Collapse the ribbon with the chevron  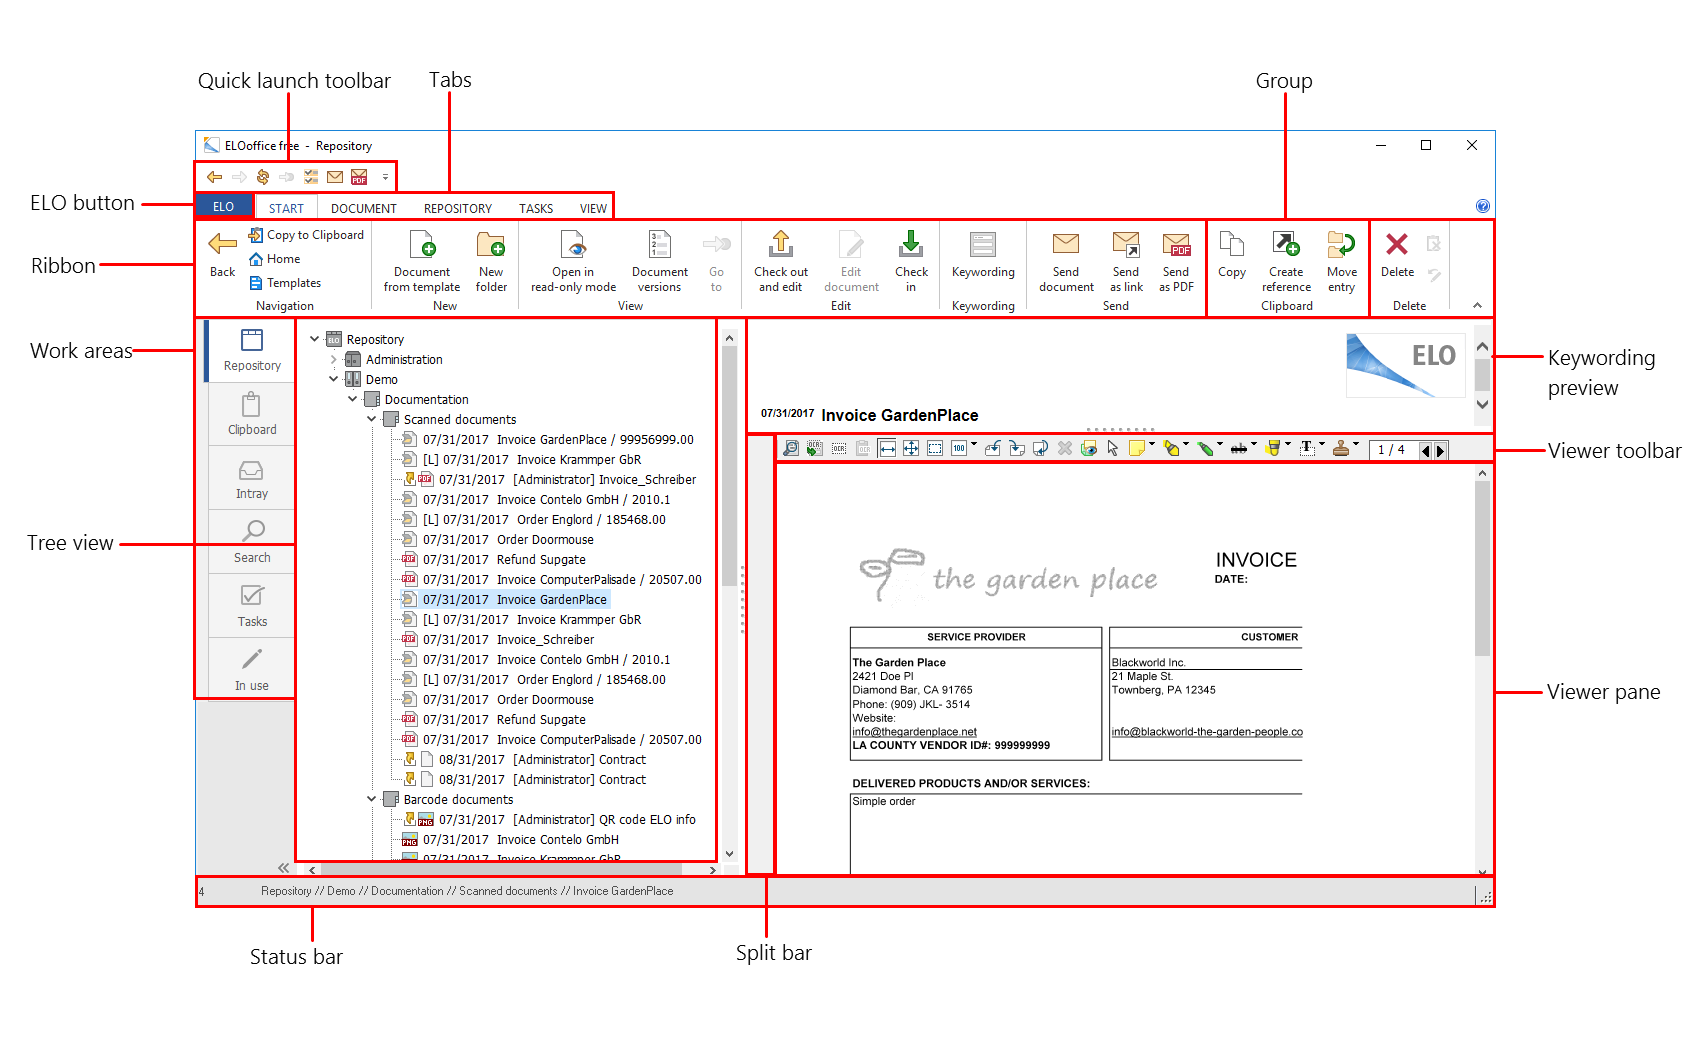(1477, 306)
